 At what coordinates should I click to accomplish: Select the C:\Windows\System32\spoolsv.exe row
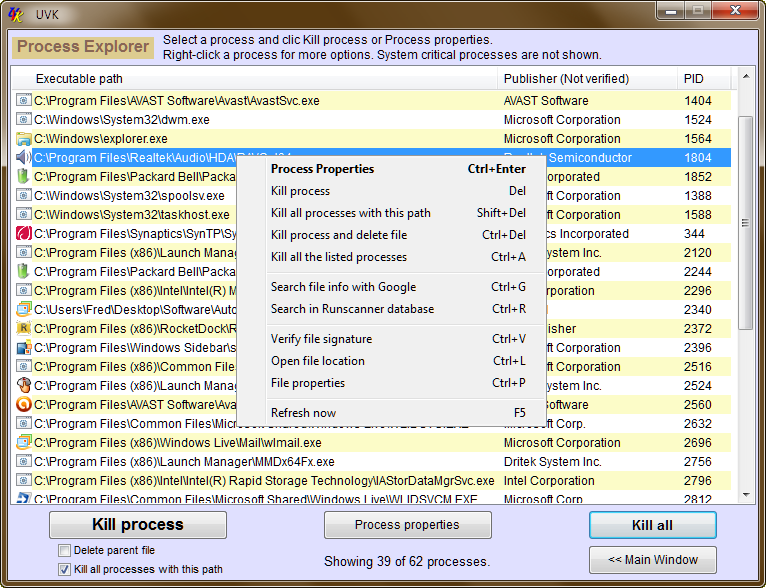coord(371,196)
